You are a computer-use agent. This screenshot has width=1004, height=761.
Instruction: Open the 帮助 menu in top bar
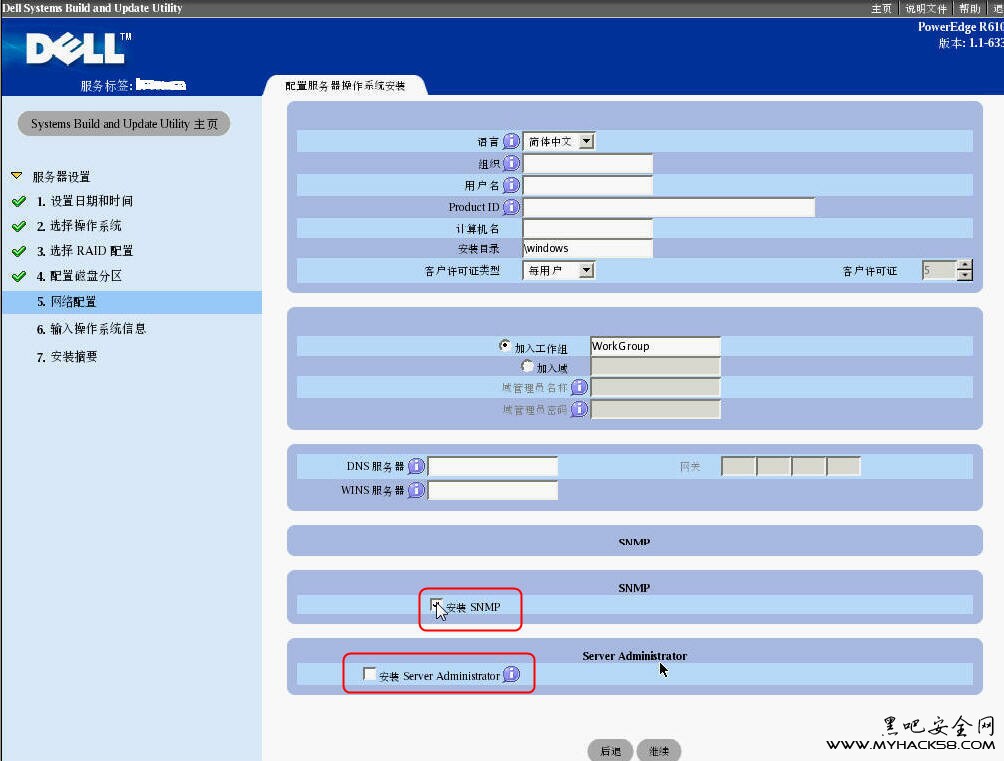pos(969,8)
